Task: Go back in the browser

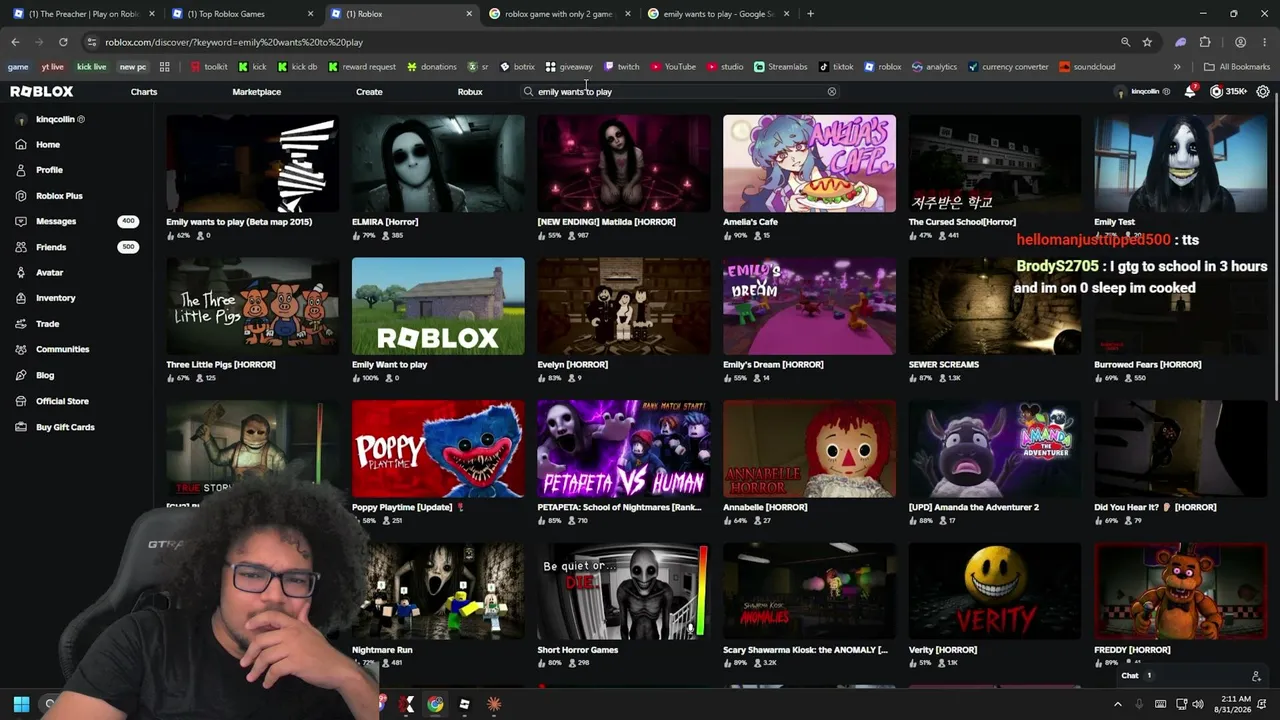Action: click(15, 42)
